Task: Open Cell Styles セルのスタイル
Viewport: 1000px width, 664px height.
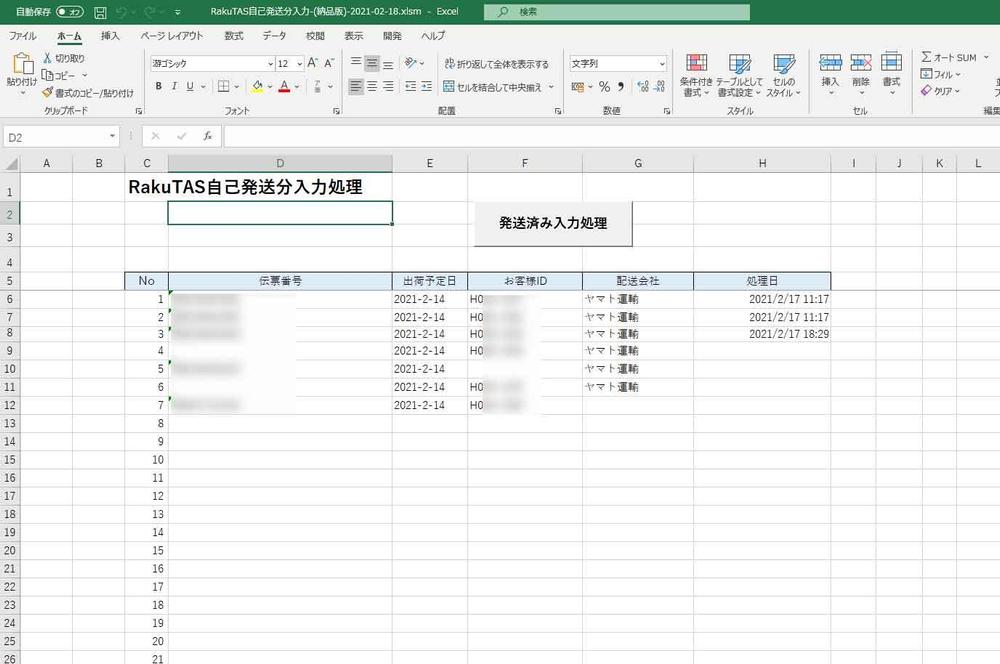Action: tap(784, 75)
